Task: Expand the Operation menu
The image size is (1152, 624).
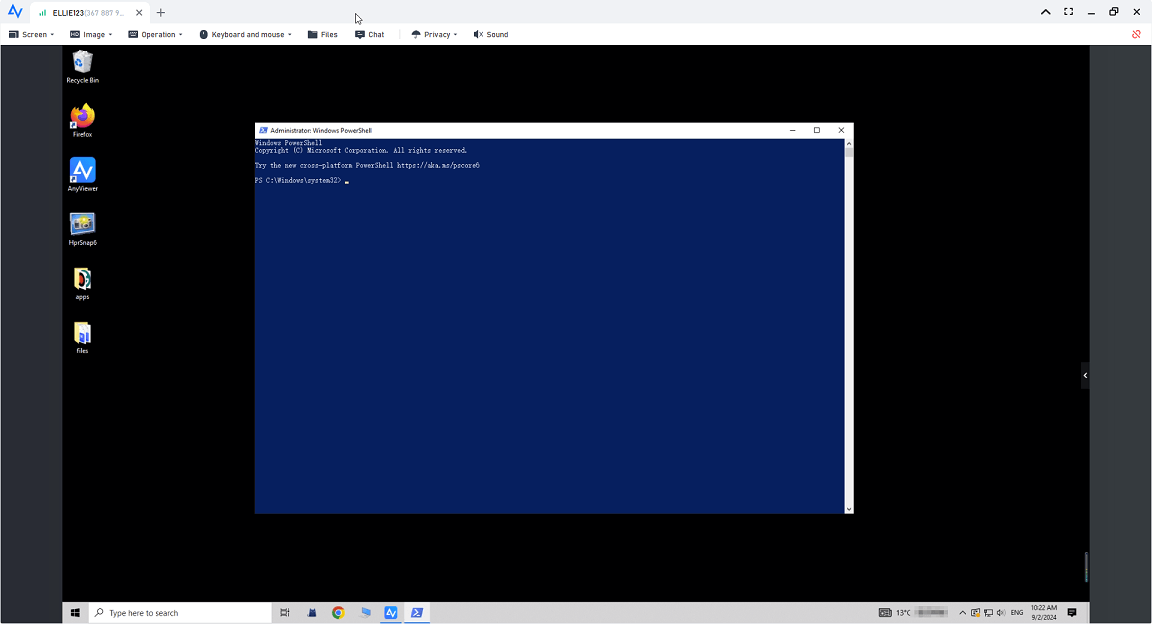Action: click(x=155, y=35)
